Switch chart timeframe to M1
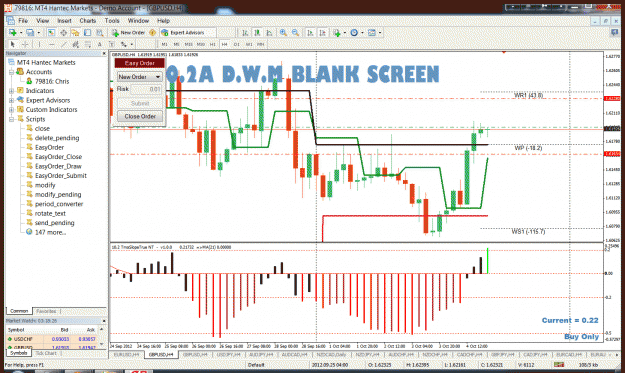The width and height of the screenshot is (625, 373). tap(164, 44)
